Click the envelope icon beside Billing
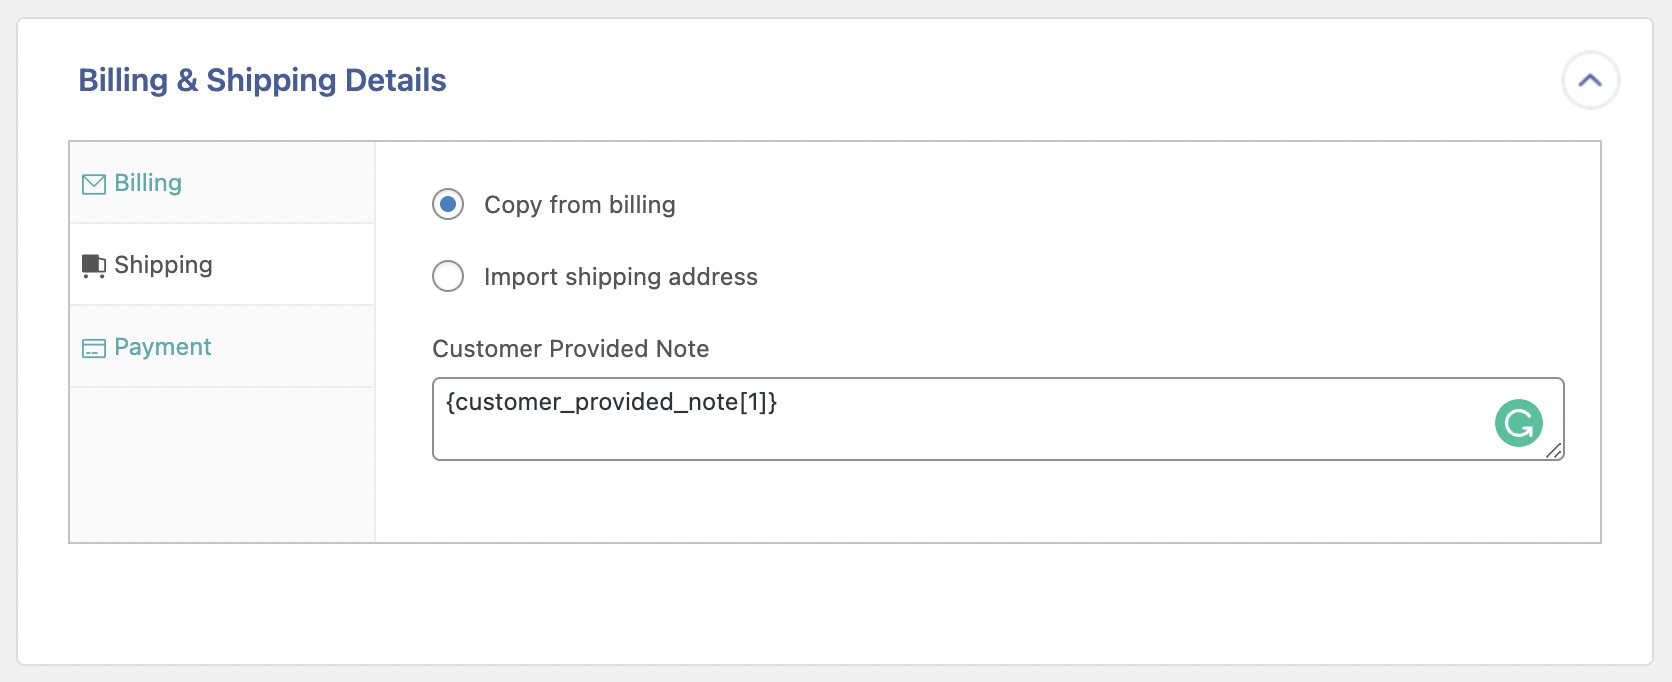The height and width of the screenshot is (682, 1672). pos(94,184)
